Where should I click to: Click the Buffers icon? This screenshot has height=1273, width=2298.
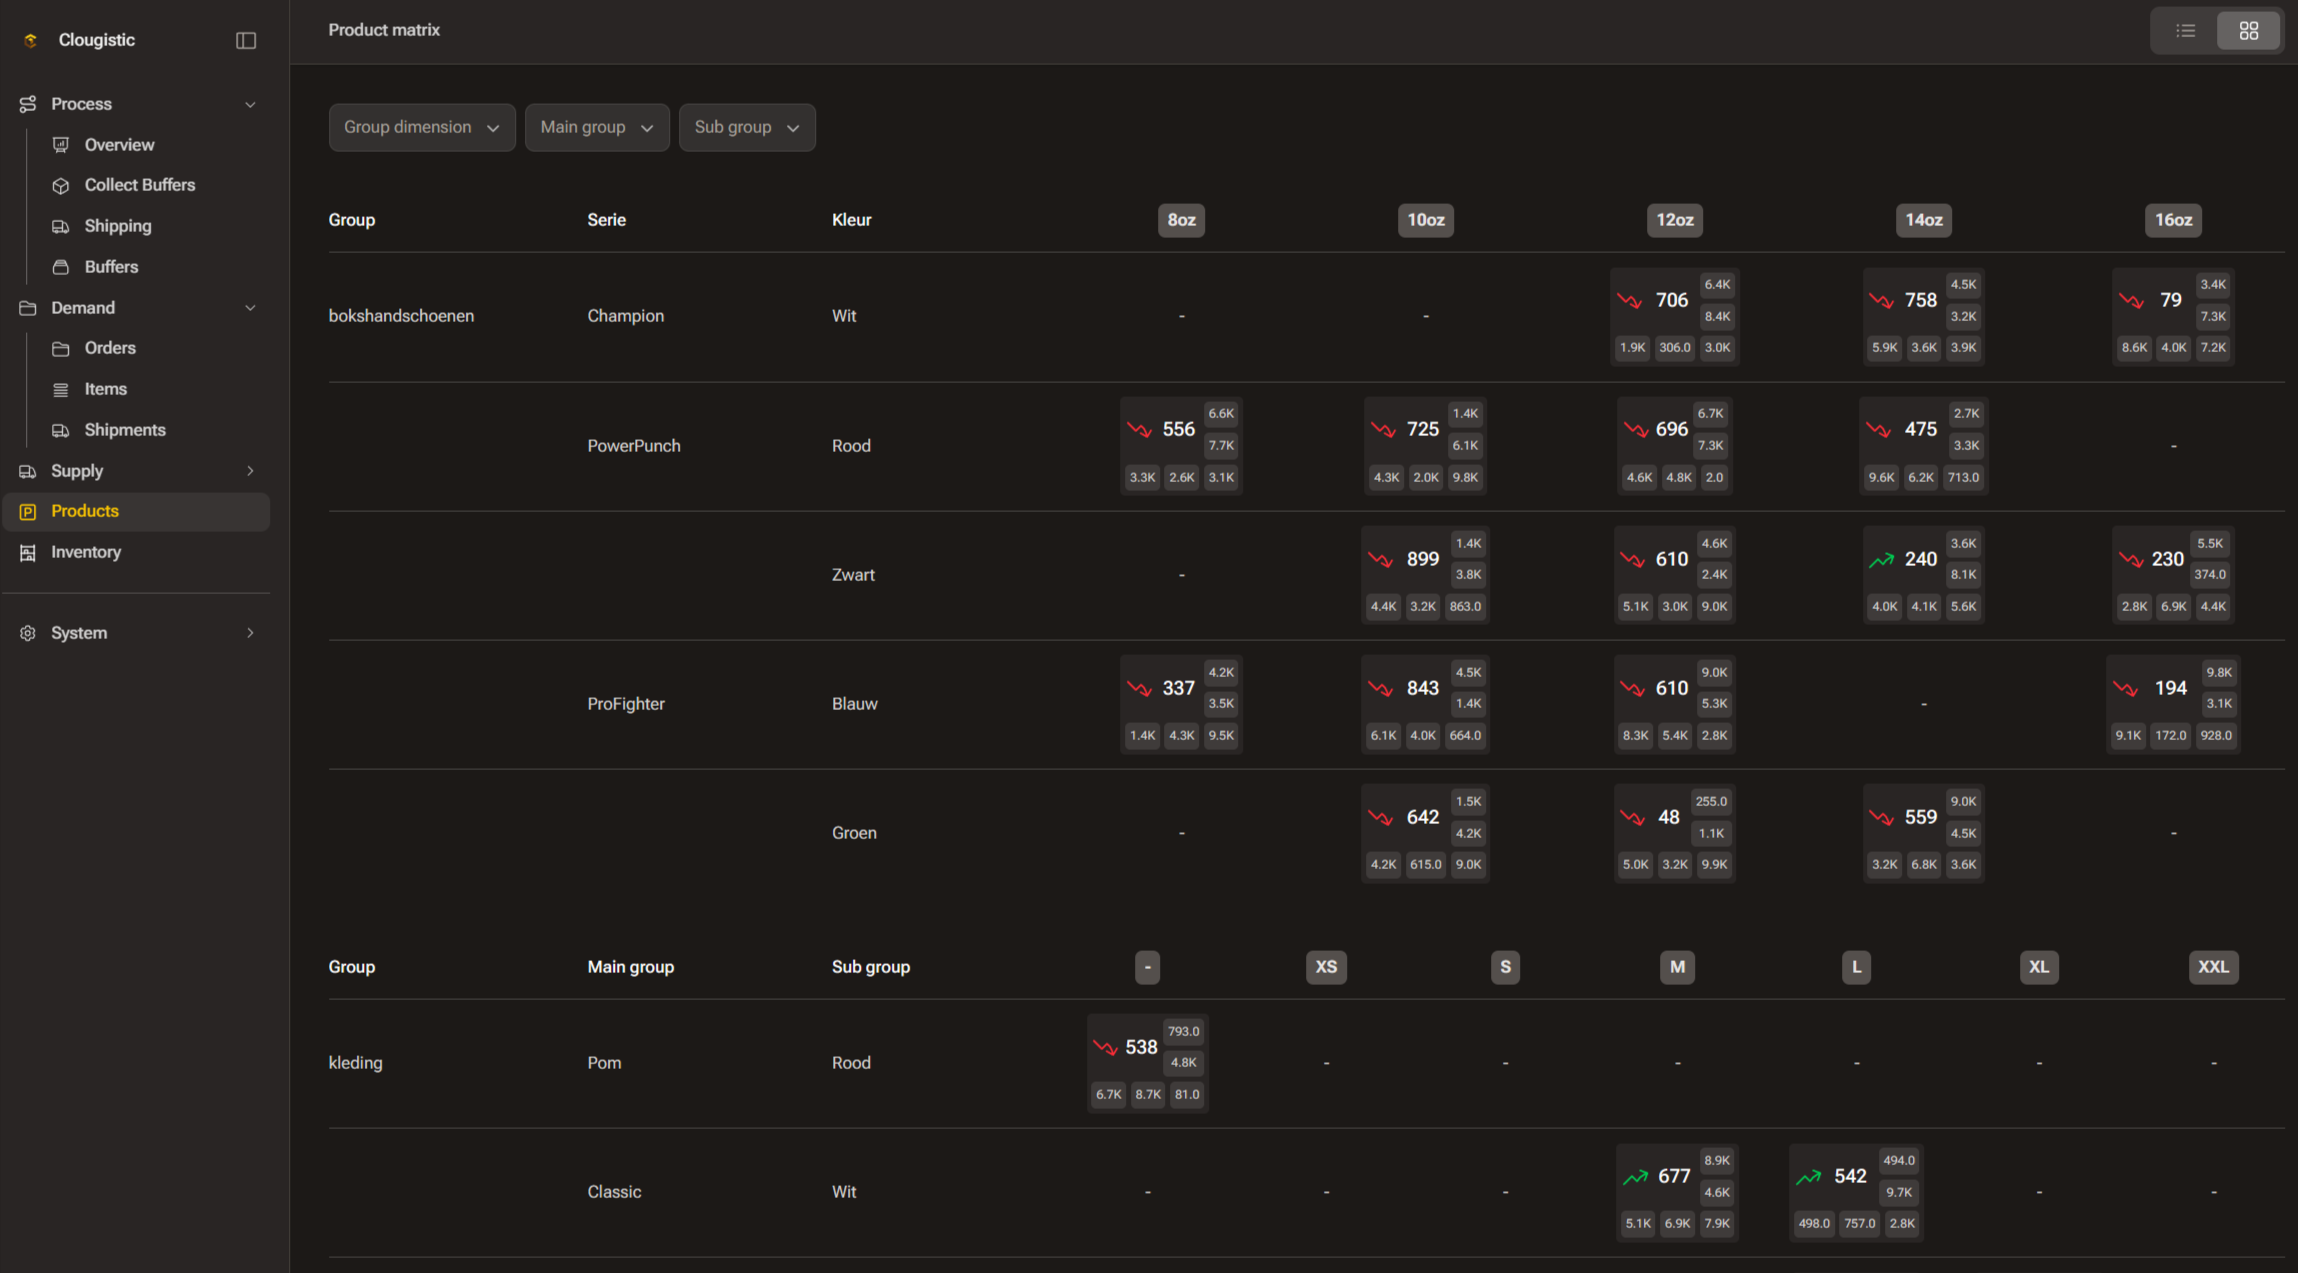pos(61,267)
